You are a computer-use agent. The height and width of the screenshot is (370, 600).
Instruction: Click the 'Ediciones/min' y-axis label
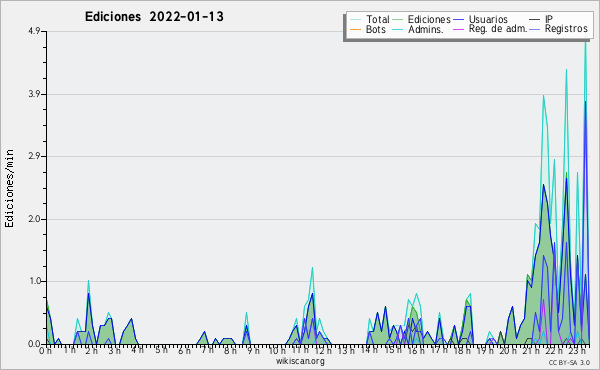pos(9,188)
